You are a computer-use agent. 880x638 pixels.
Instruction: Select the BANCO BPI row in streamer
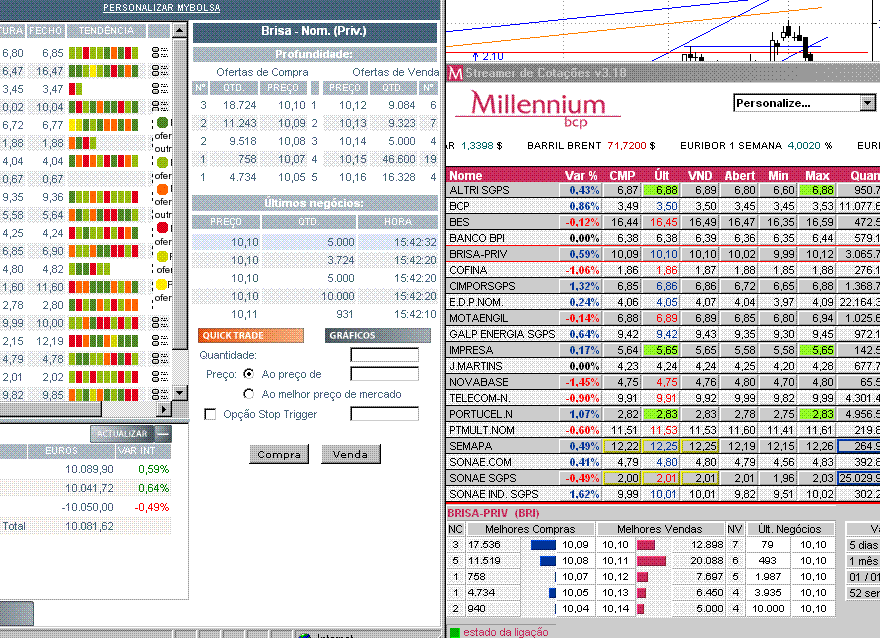pyautogui.click(x=663, y=238)
